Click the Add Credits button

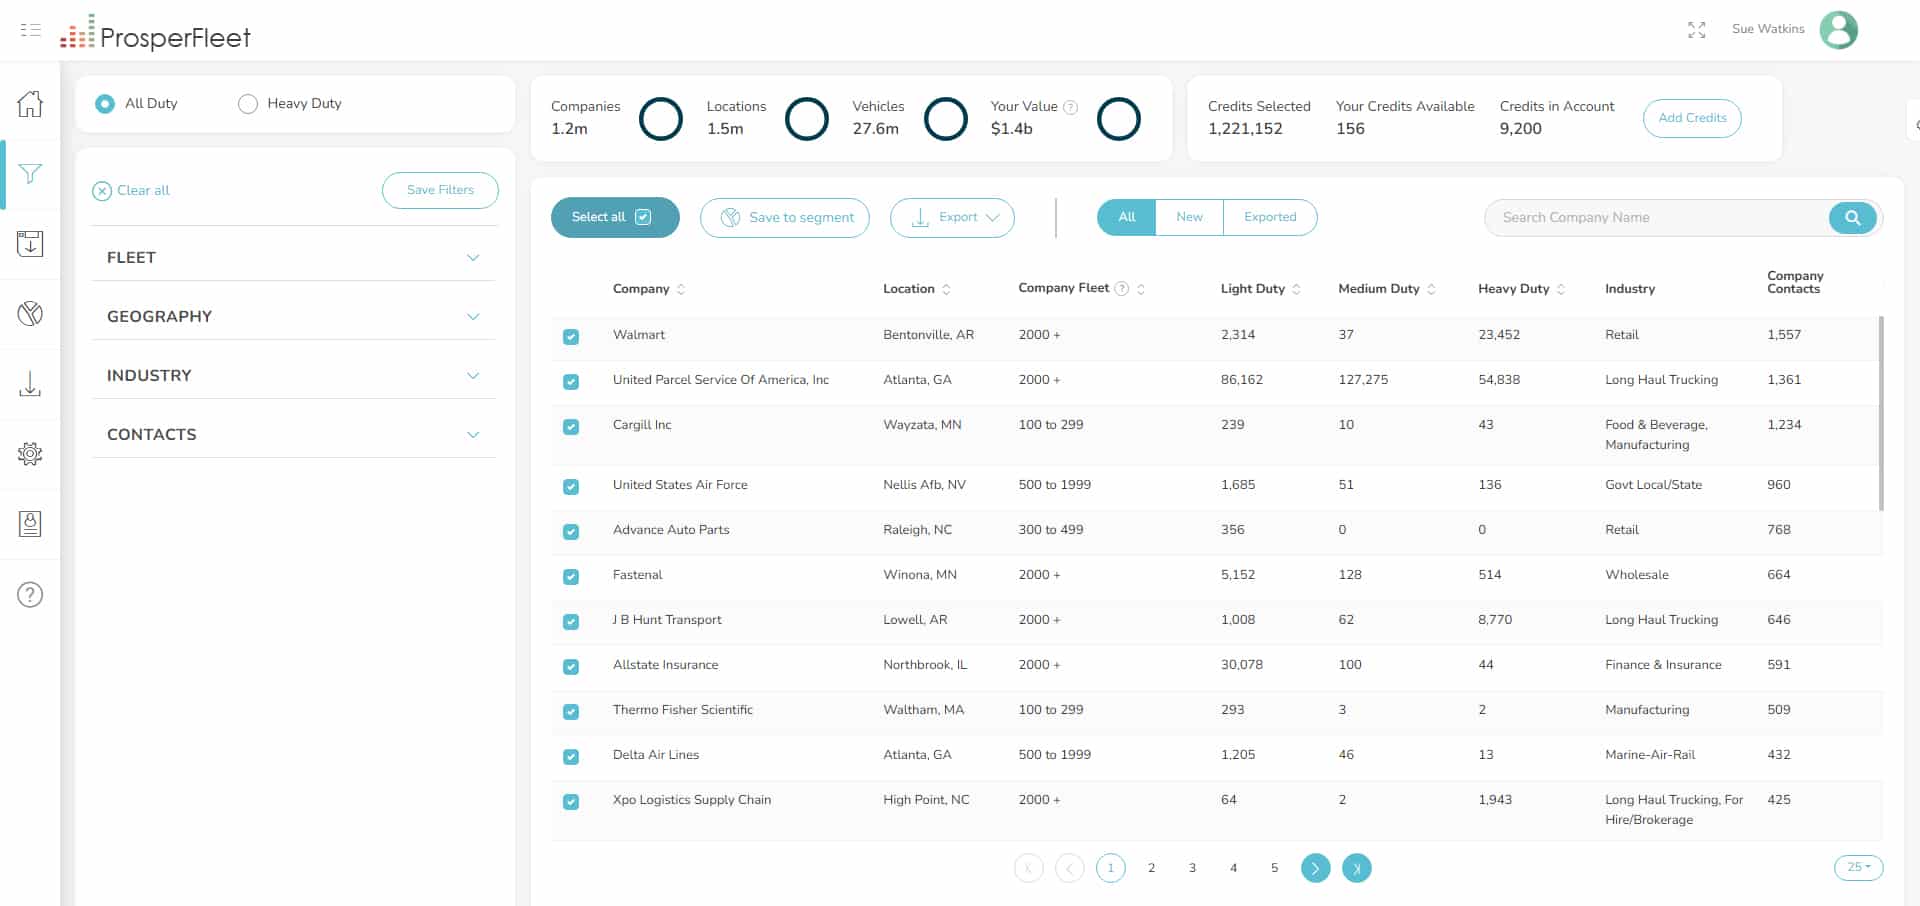pyautogui.click(x=1692, y=118)
